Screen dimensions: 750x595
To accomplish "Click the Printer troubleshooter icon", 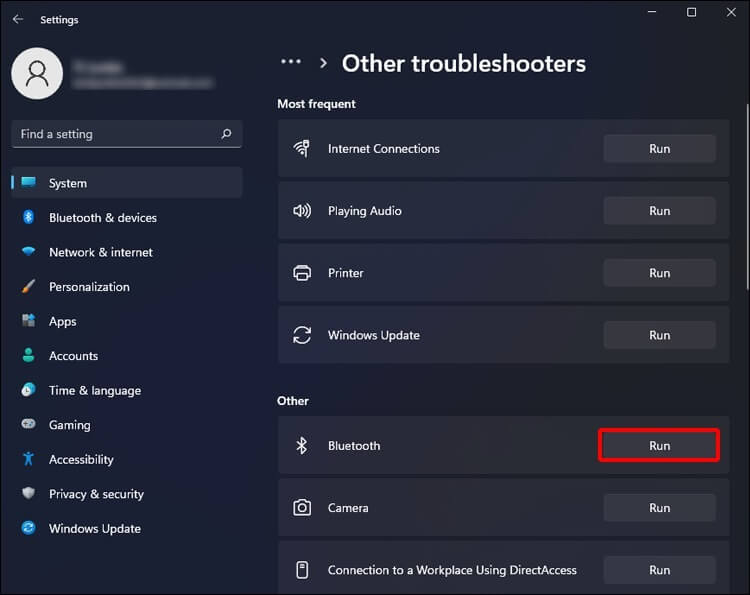I will [302, 273].
